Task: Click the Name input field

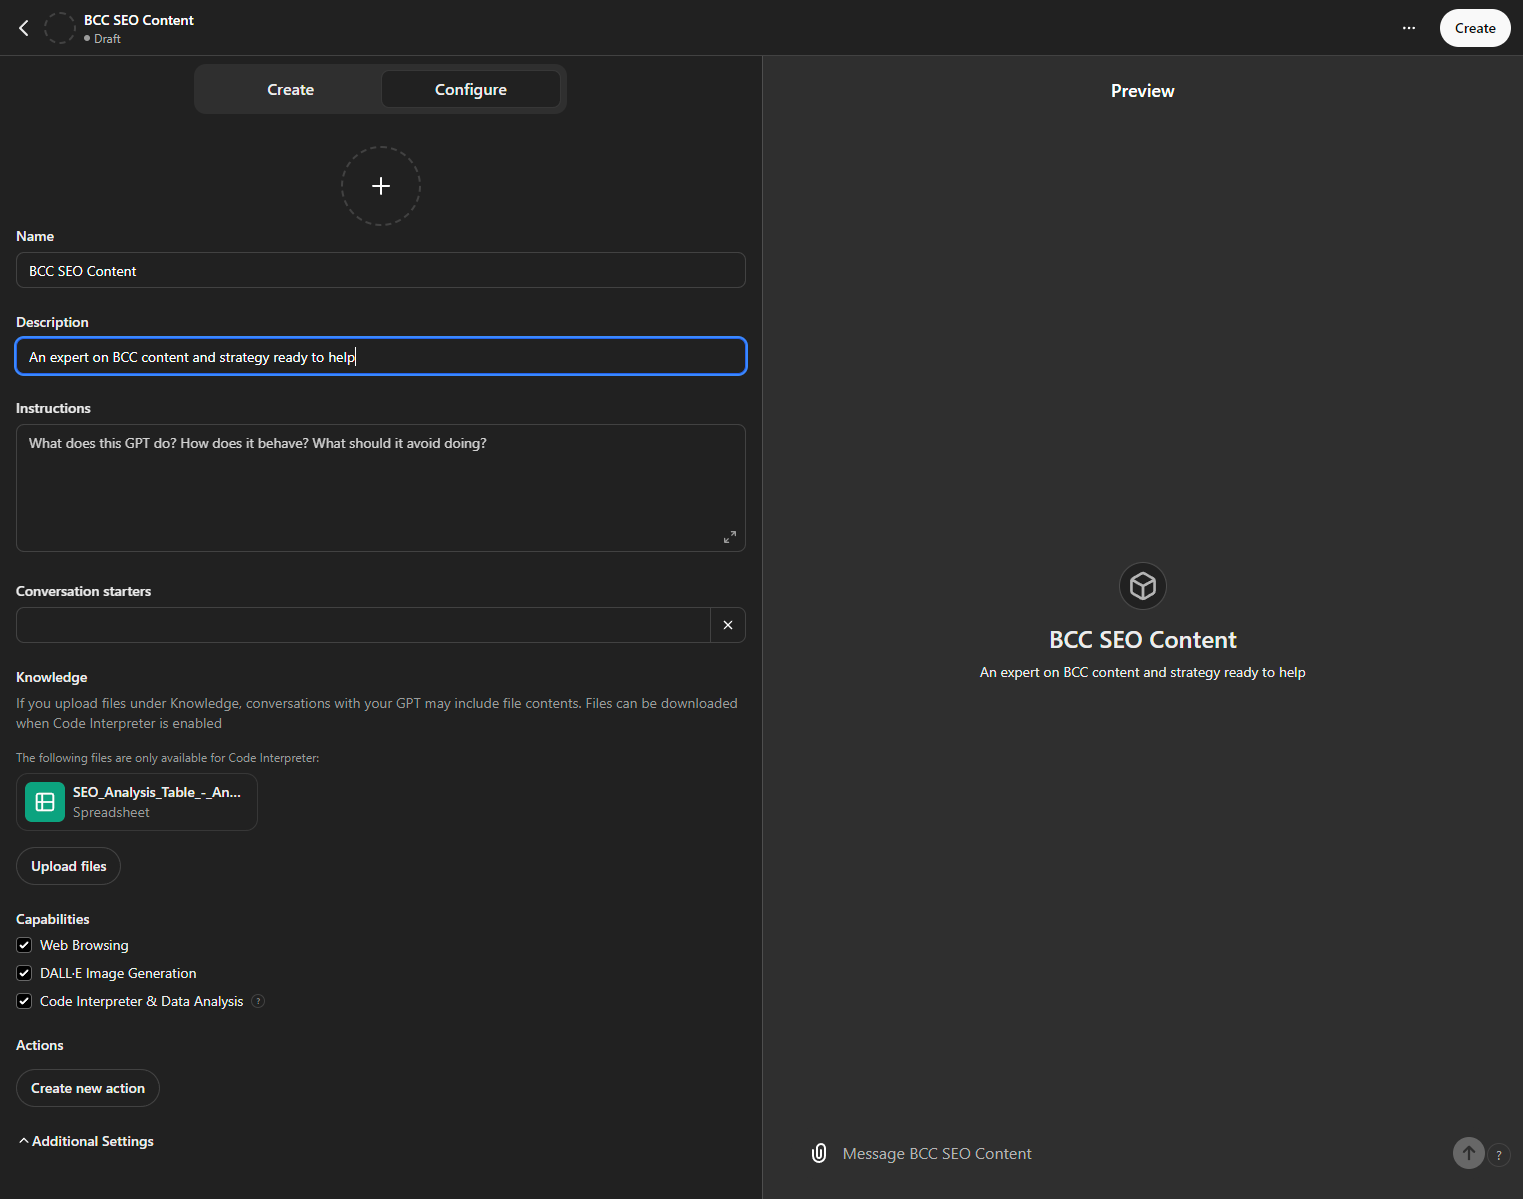Action: tap(381, 270)
